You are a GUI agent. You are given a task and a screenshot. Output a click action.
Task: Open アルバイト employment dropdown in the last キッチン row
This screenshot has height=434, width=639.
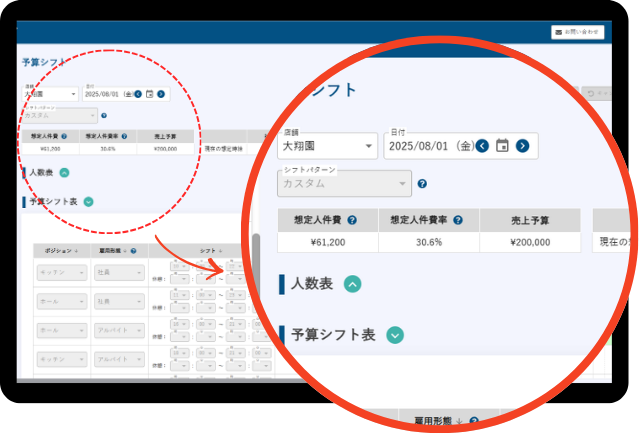[119, 359]
